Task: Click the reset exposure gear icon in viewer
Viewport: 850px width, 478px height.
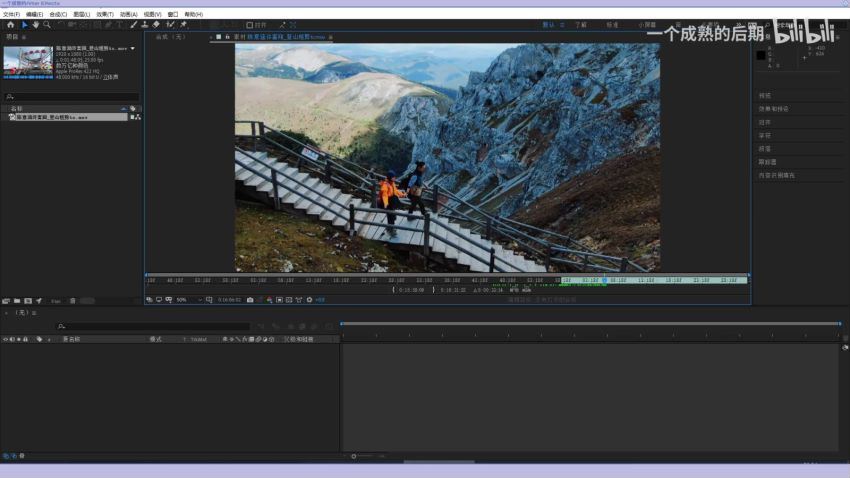Action: (310, 300)
